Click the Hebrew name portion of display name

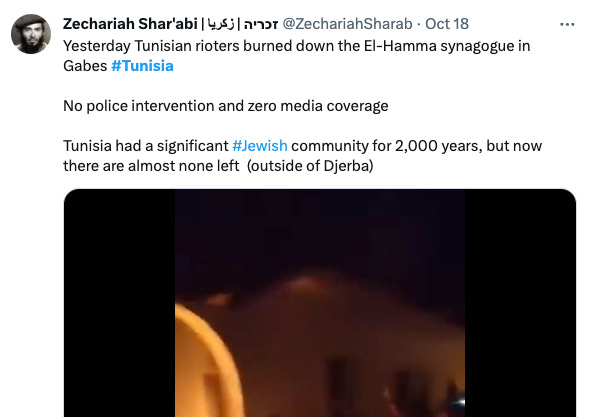260,24
